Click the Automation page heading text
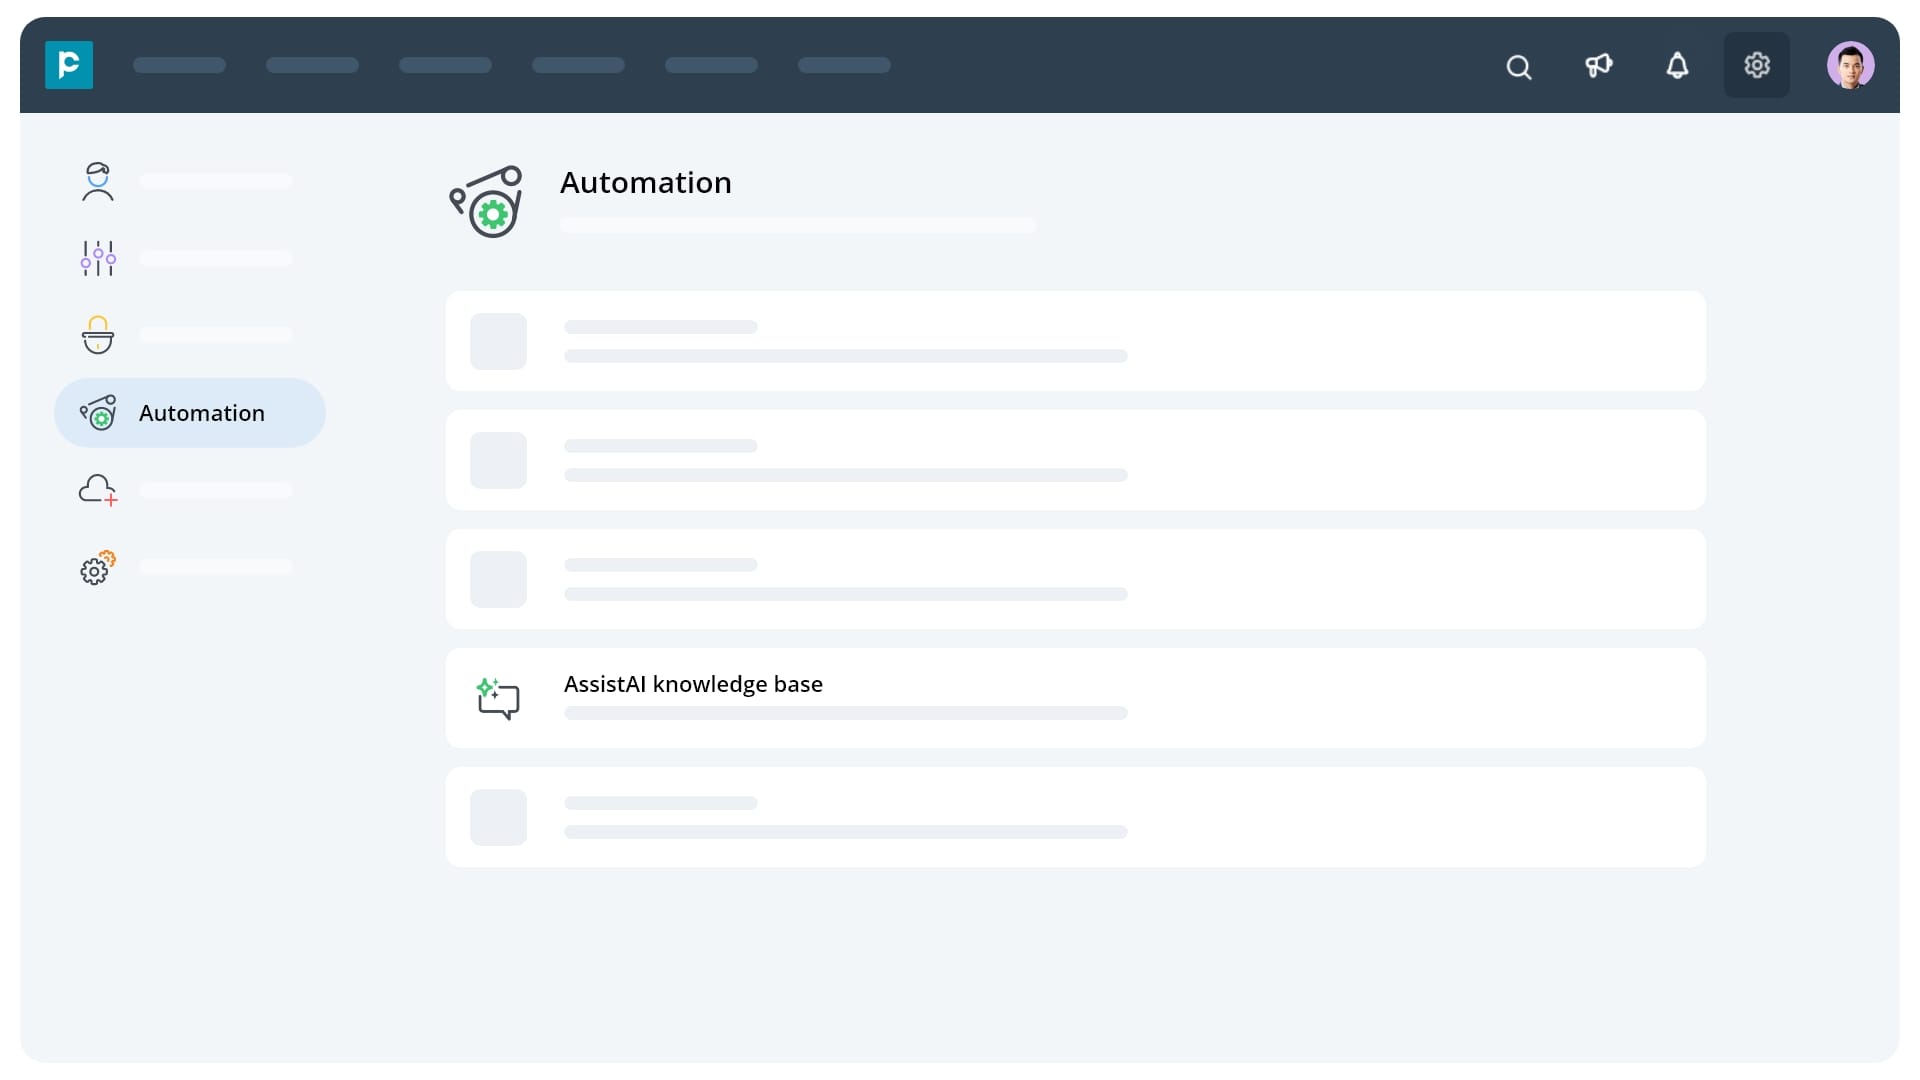The image size is (1920, 1080). click(x=646, y=183)
